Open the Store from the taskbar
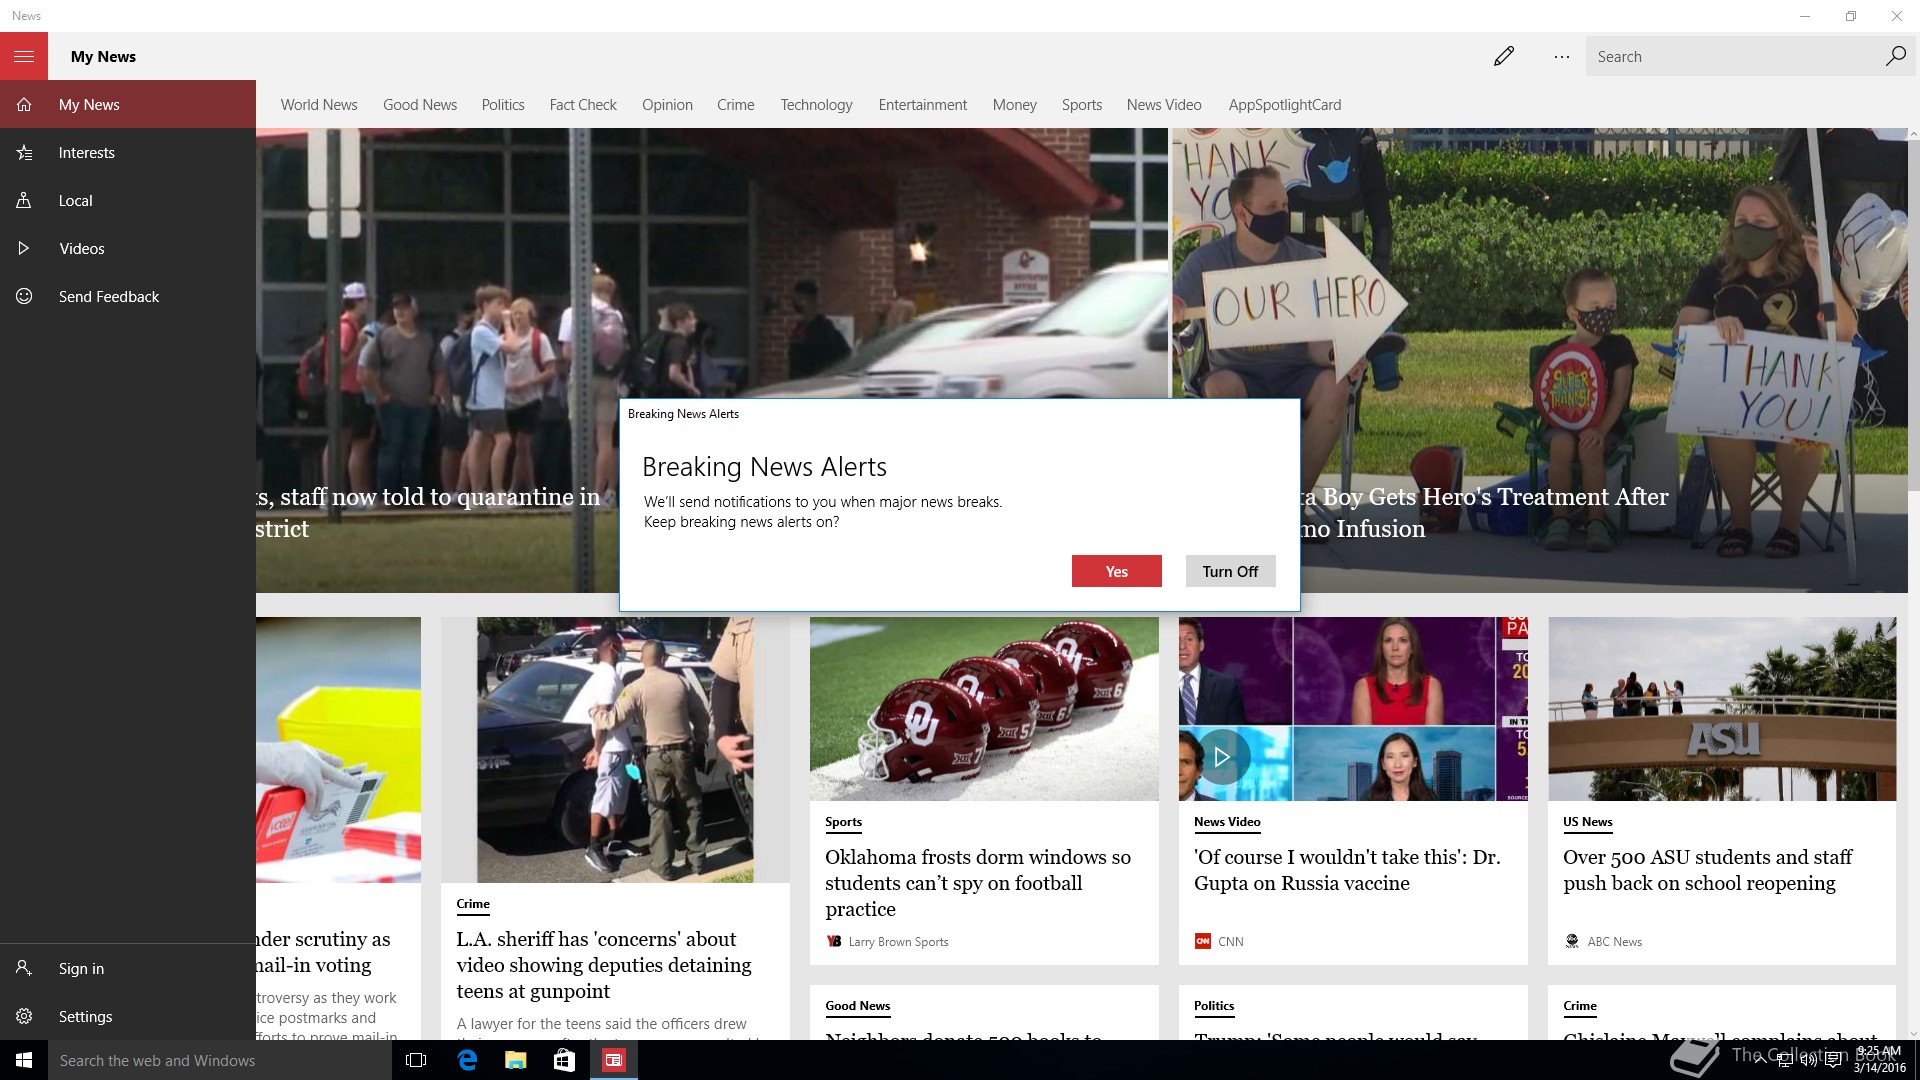The width and height of the screenshot is (1920, 1080). 564,1060
